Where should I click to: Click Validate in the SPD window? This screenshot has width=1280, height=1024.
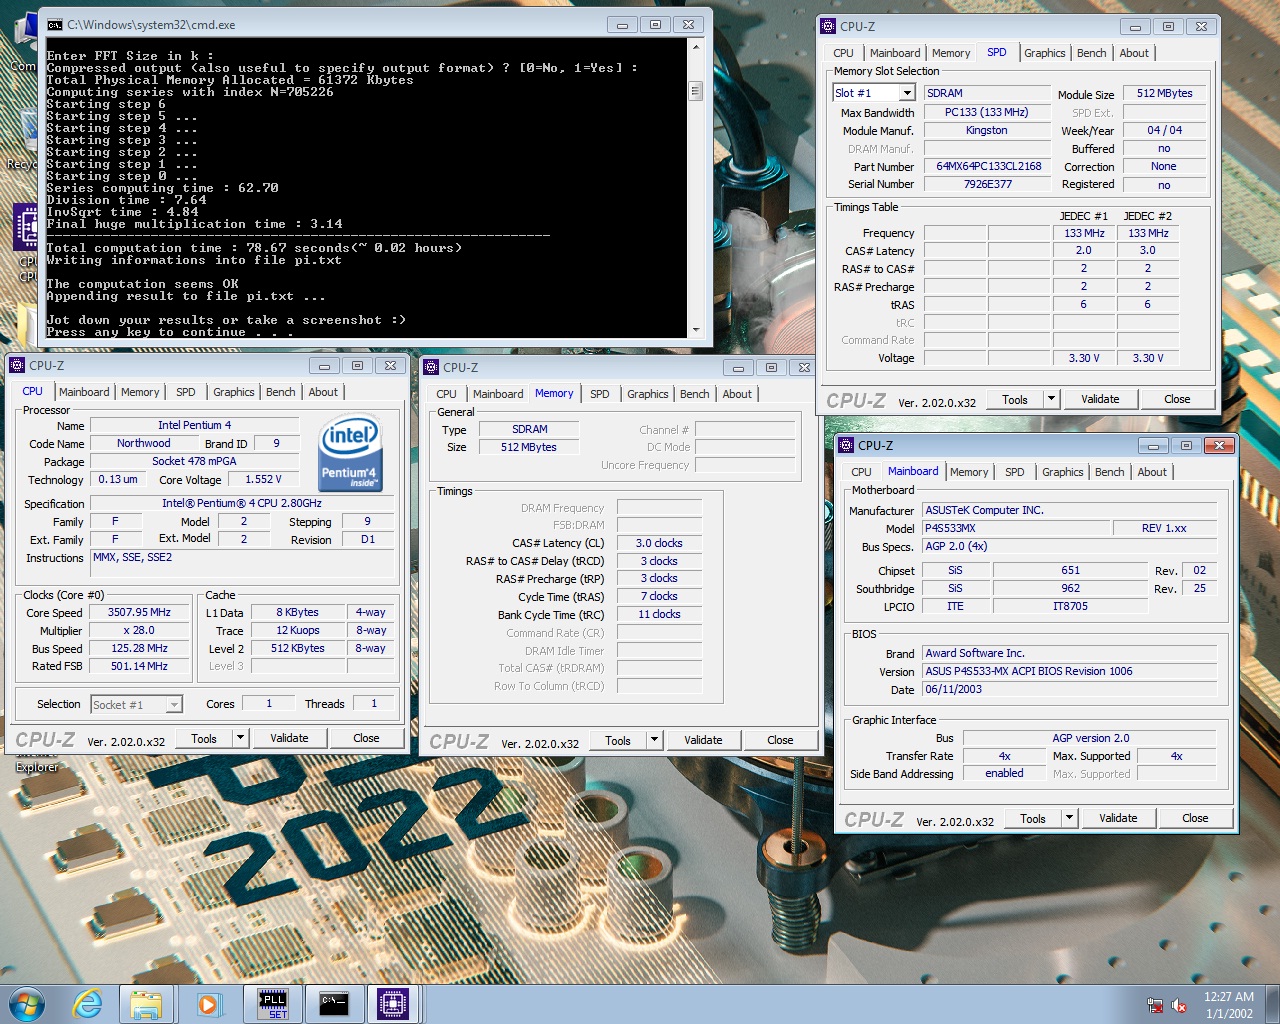[x=1100, y=399]
